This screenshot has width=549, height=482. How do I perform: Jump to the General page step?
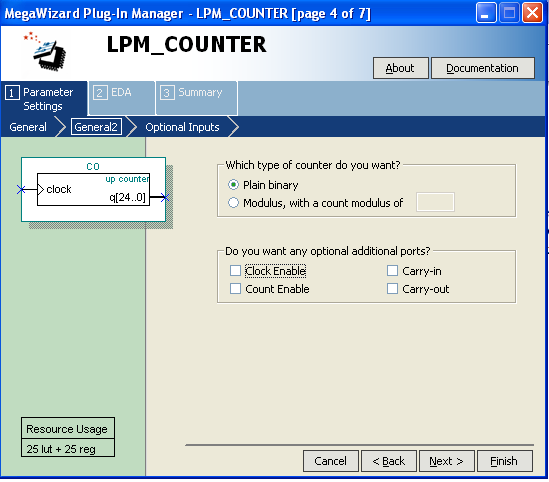point(28,127)
